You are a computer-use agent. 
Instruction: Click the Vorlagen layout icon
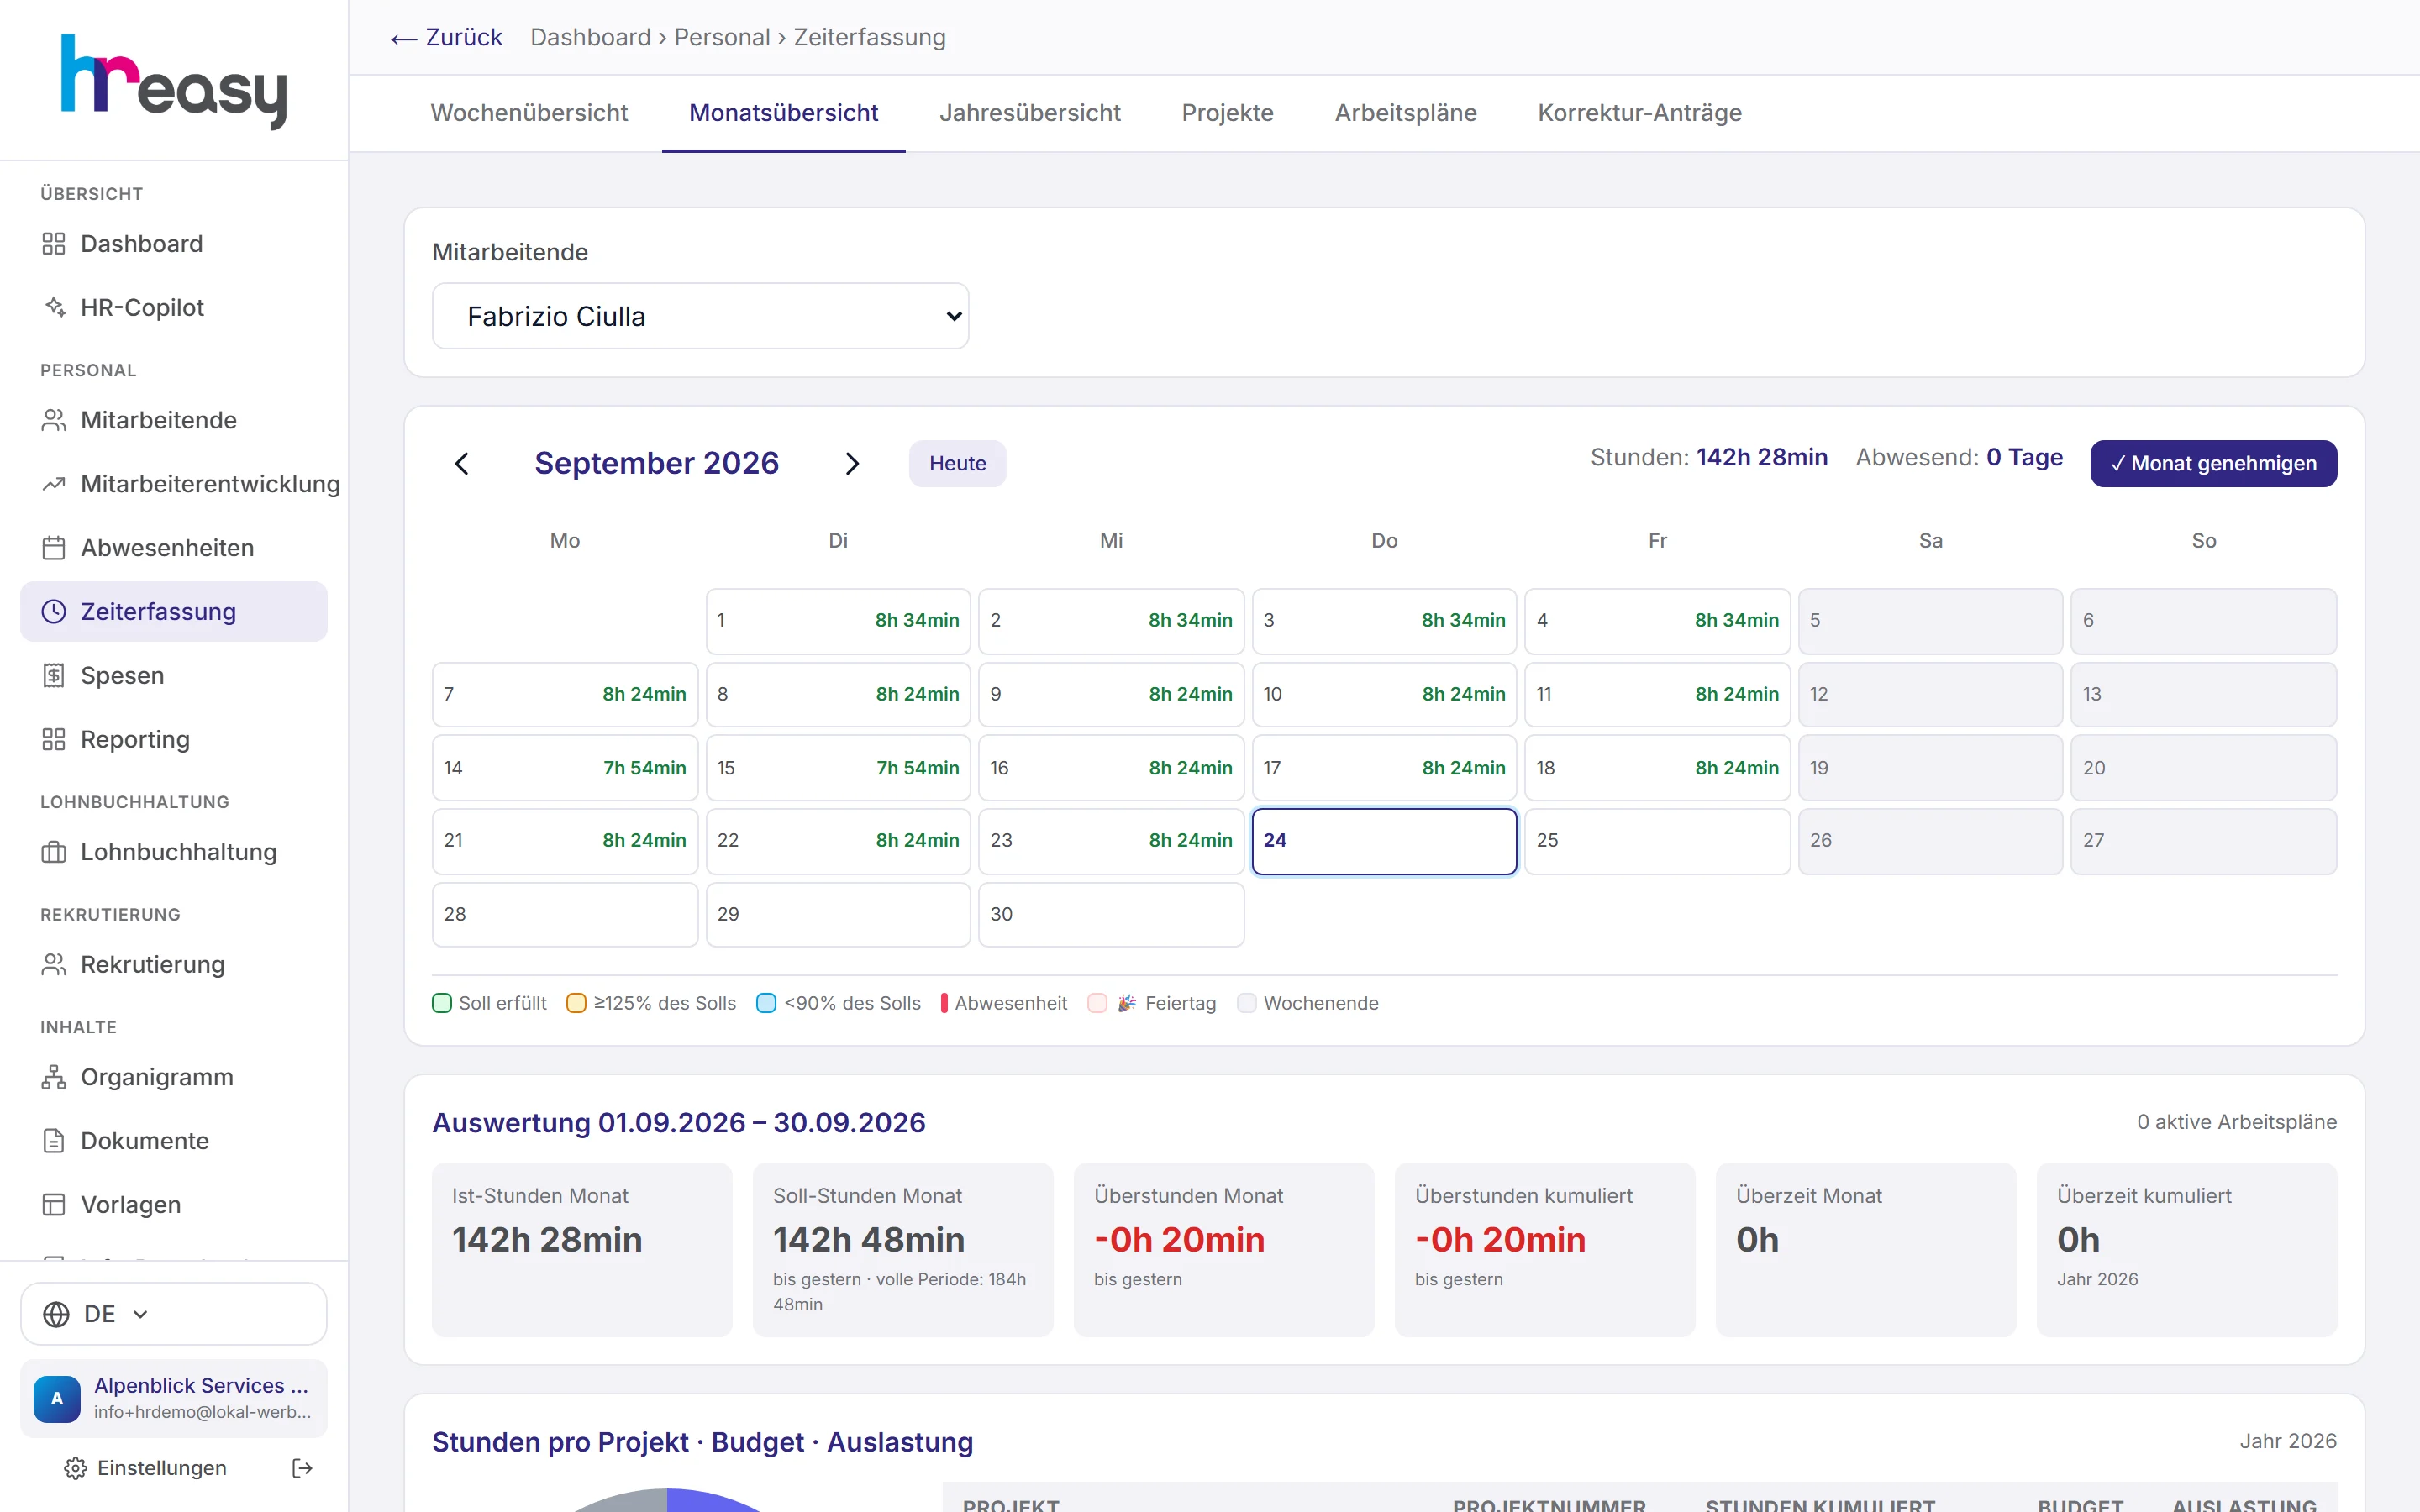pyautogui.click(x=54, y=1205)
